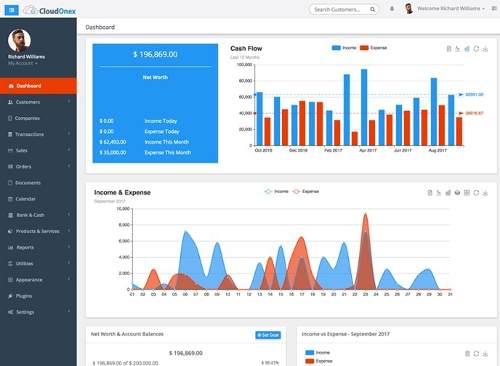This screenshot has width=500, height=366.
Task: Expand the Bank & Cash submenu arrow
Action: point(69,214)
